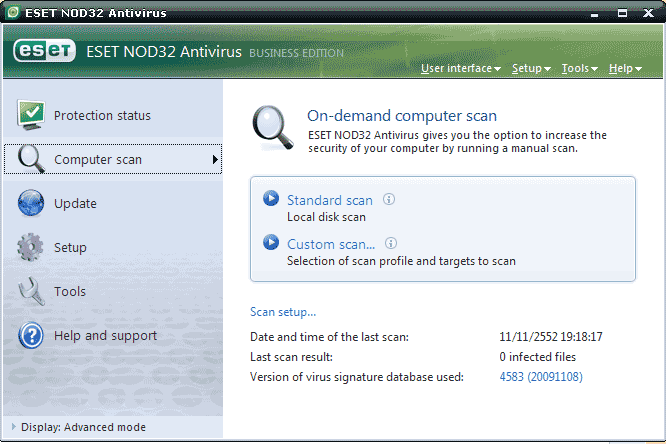Open the User interface dropdown menu
Viewport: 666px width, 444px height.
(x=460, y=68)
